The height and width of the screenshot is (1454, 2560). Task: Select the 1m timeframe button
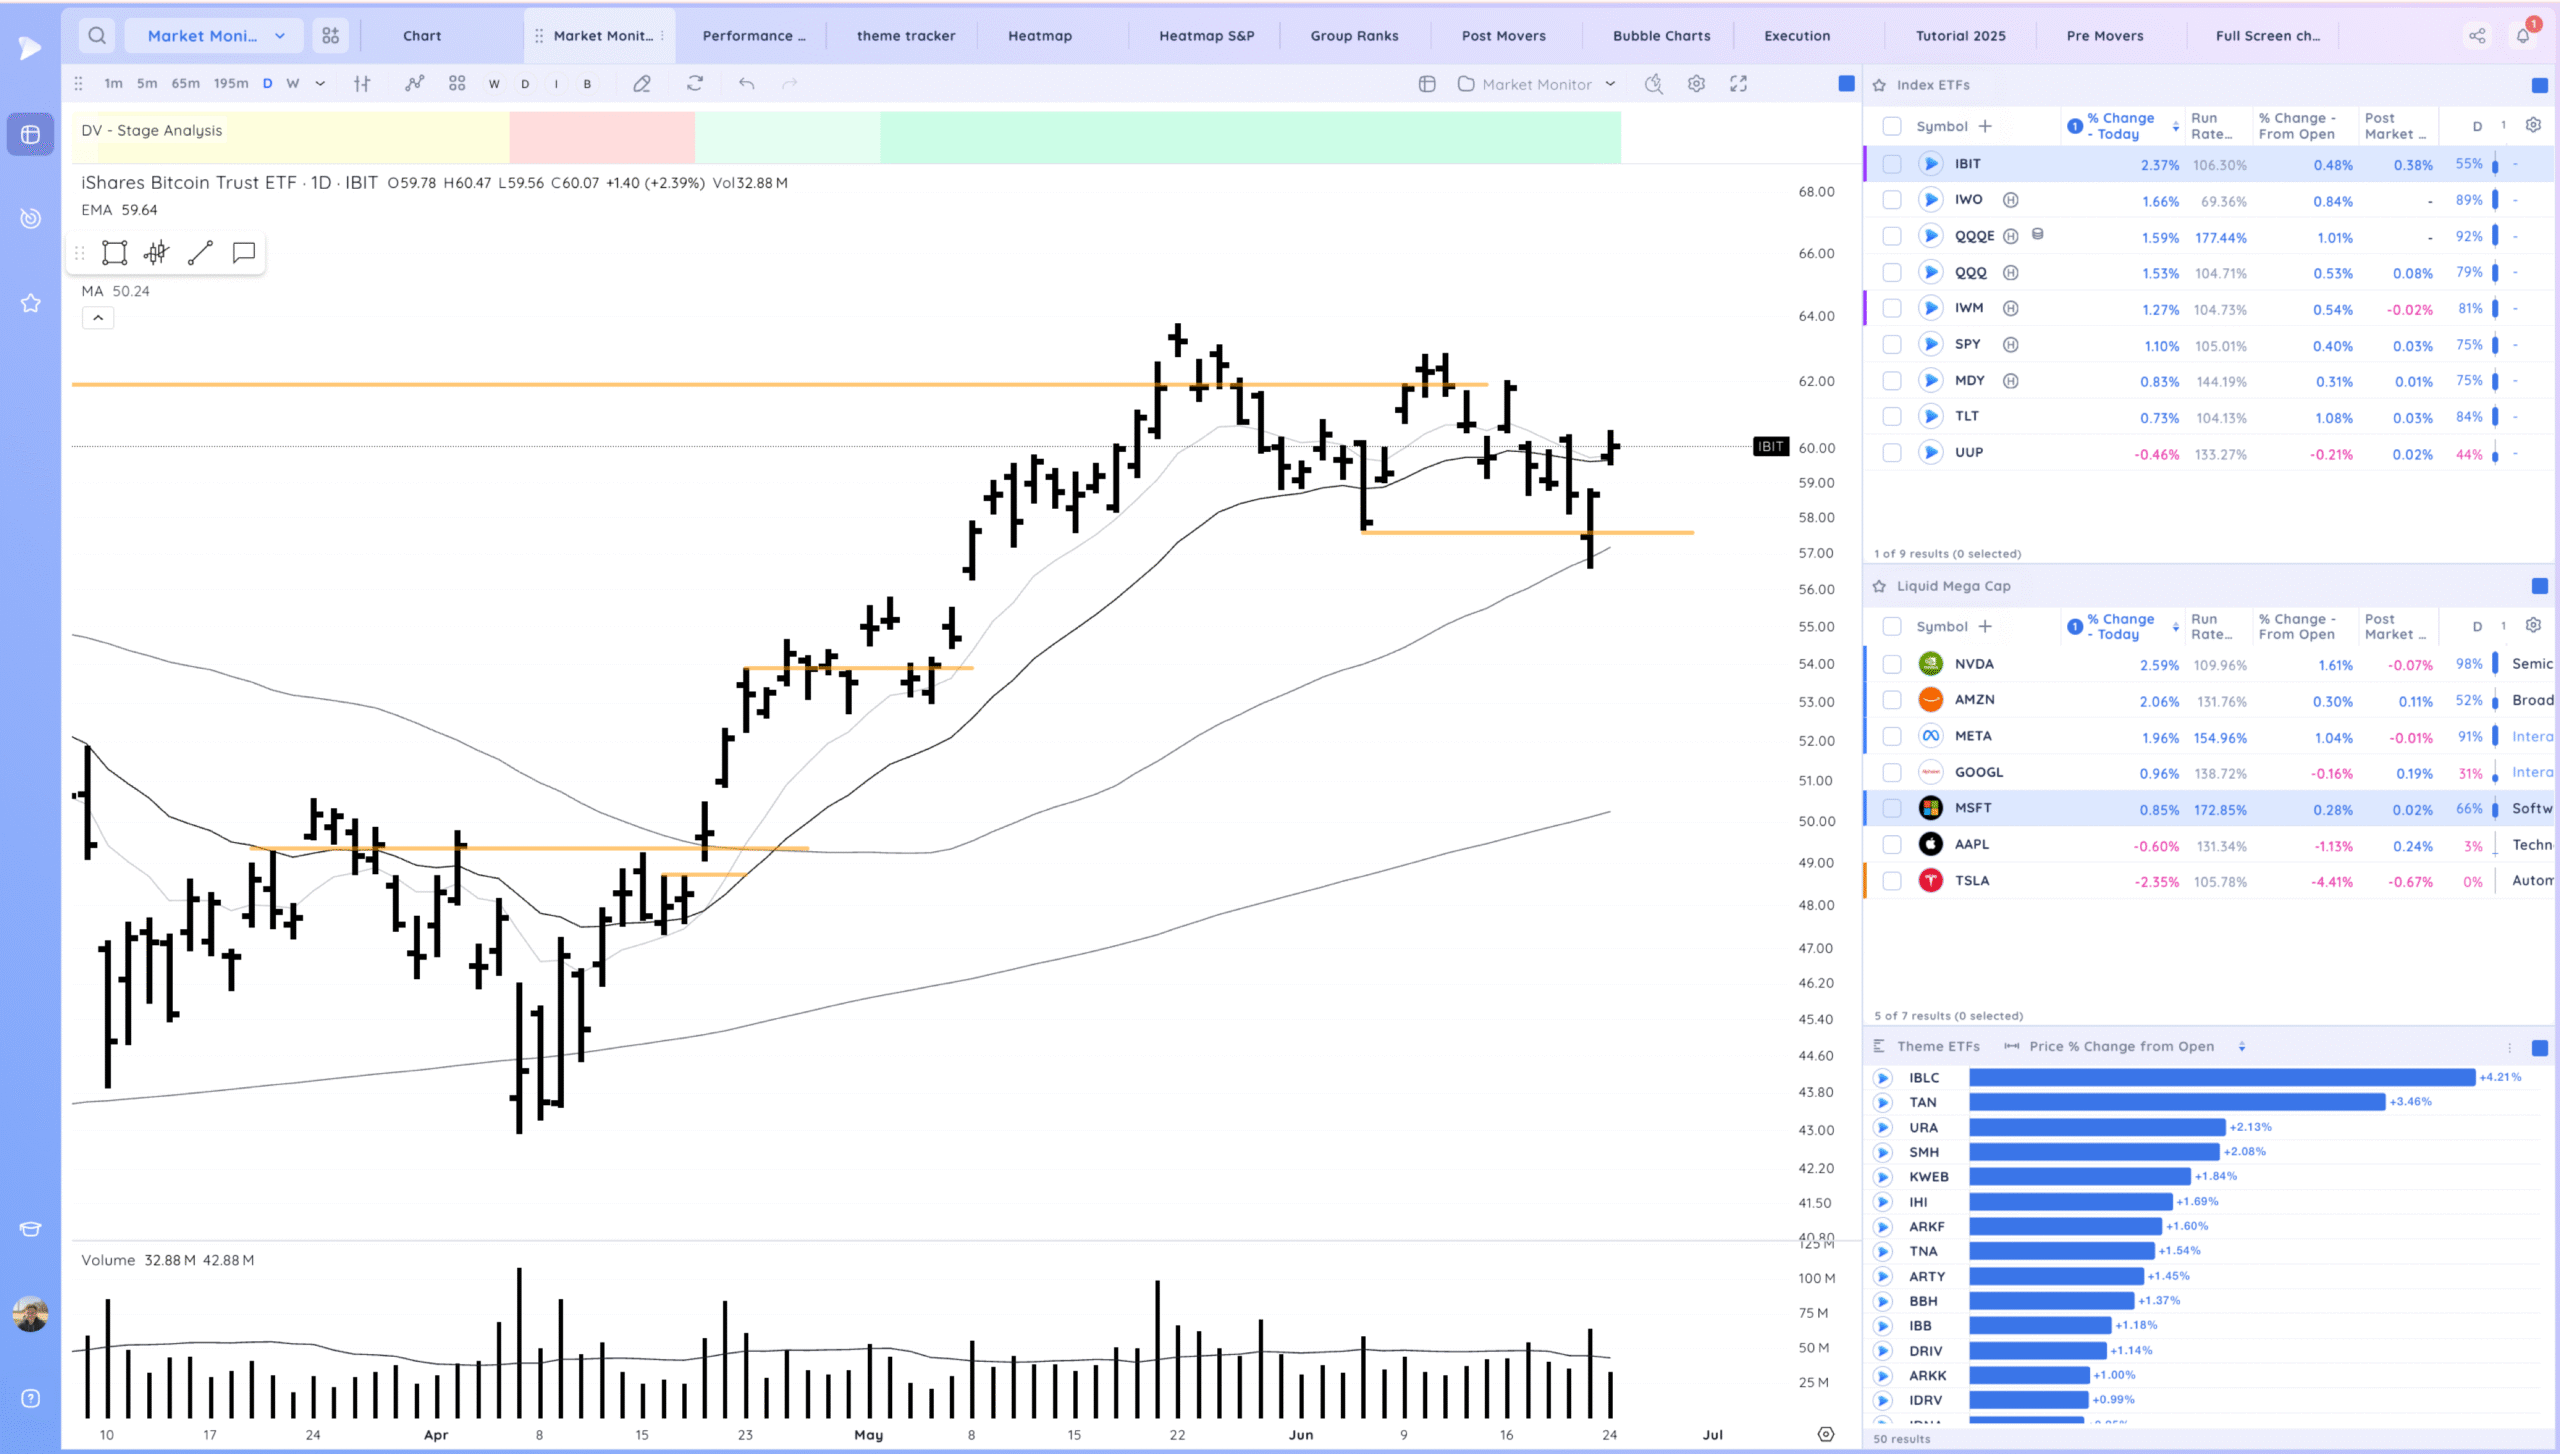[113, 84]
